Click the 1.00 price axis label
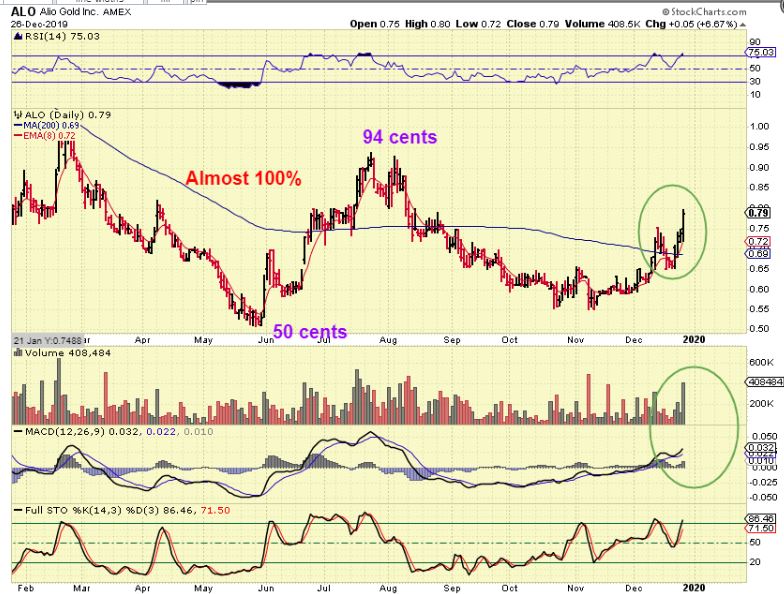Viewport: 784px width, 594px height. pyautogui.click(x=760, y=126)
